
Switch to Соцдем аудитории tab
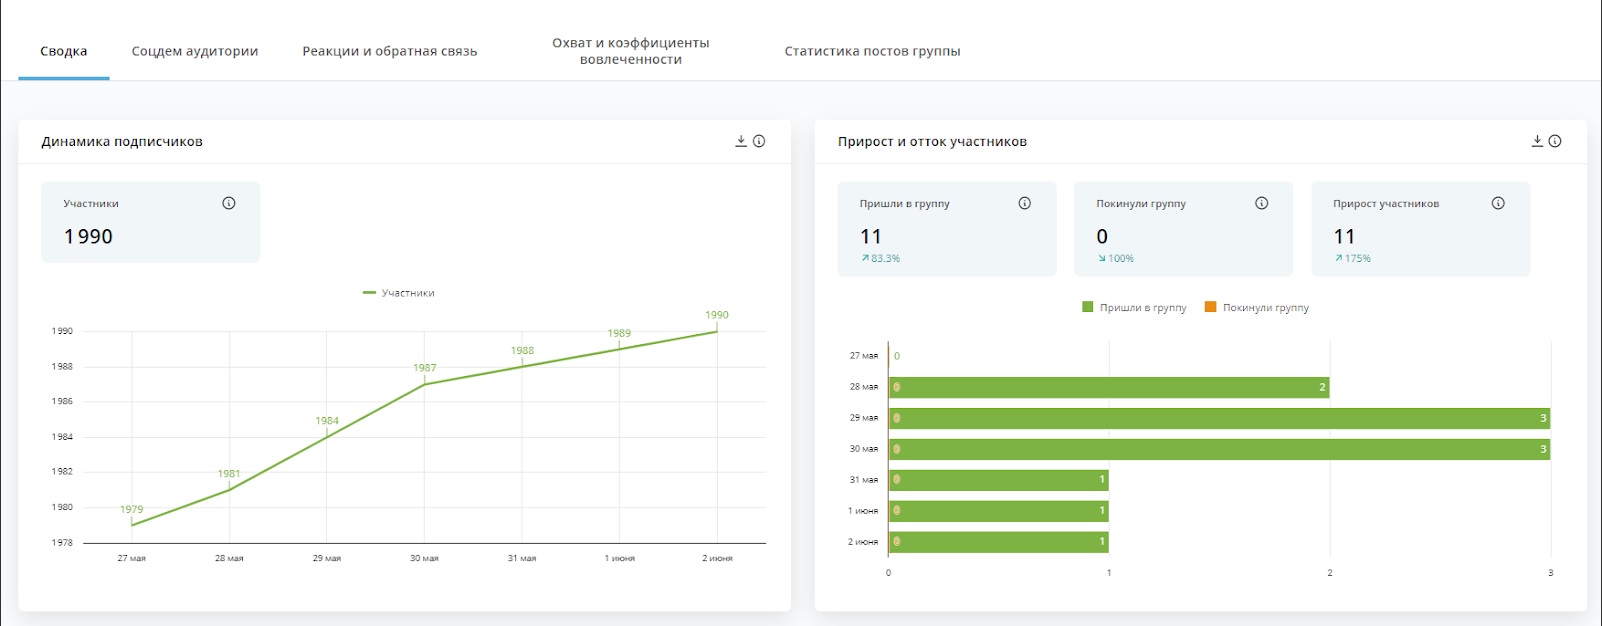[x=195, y=51]
